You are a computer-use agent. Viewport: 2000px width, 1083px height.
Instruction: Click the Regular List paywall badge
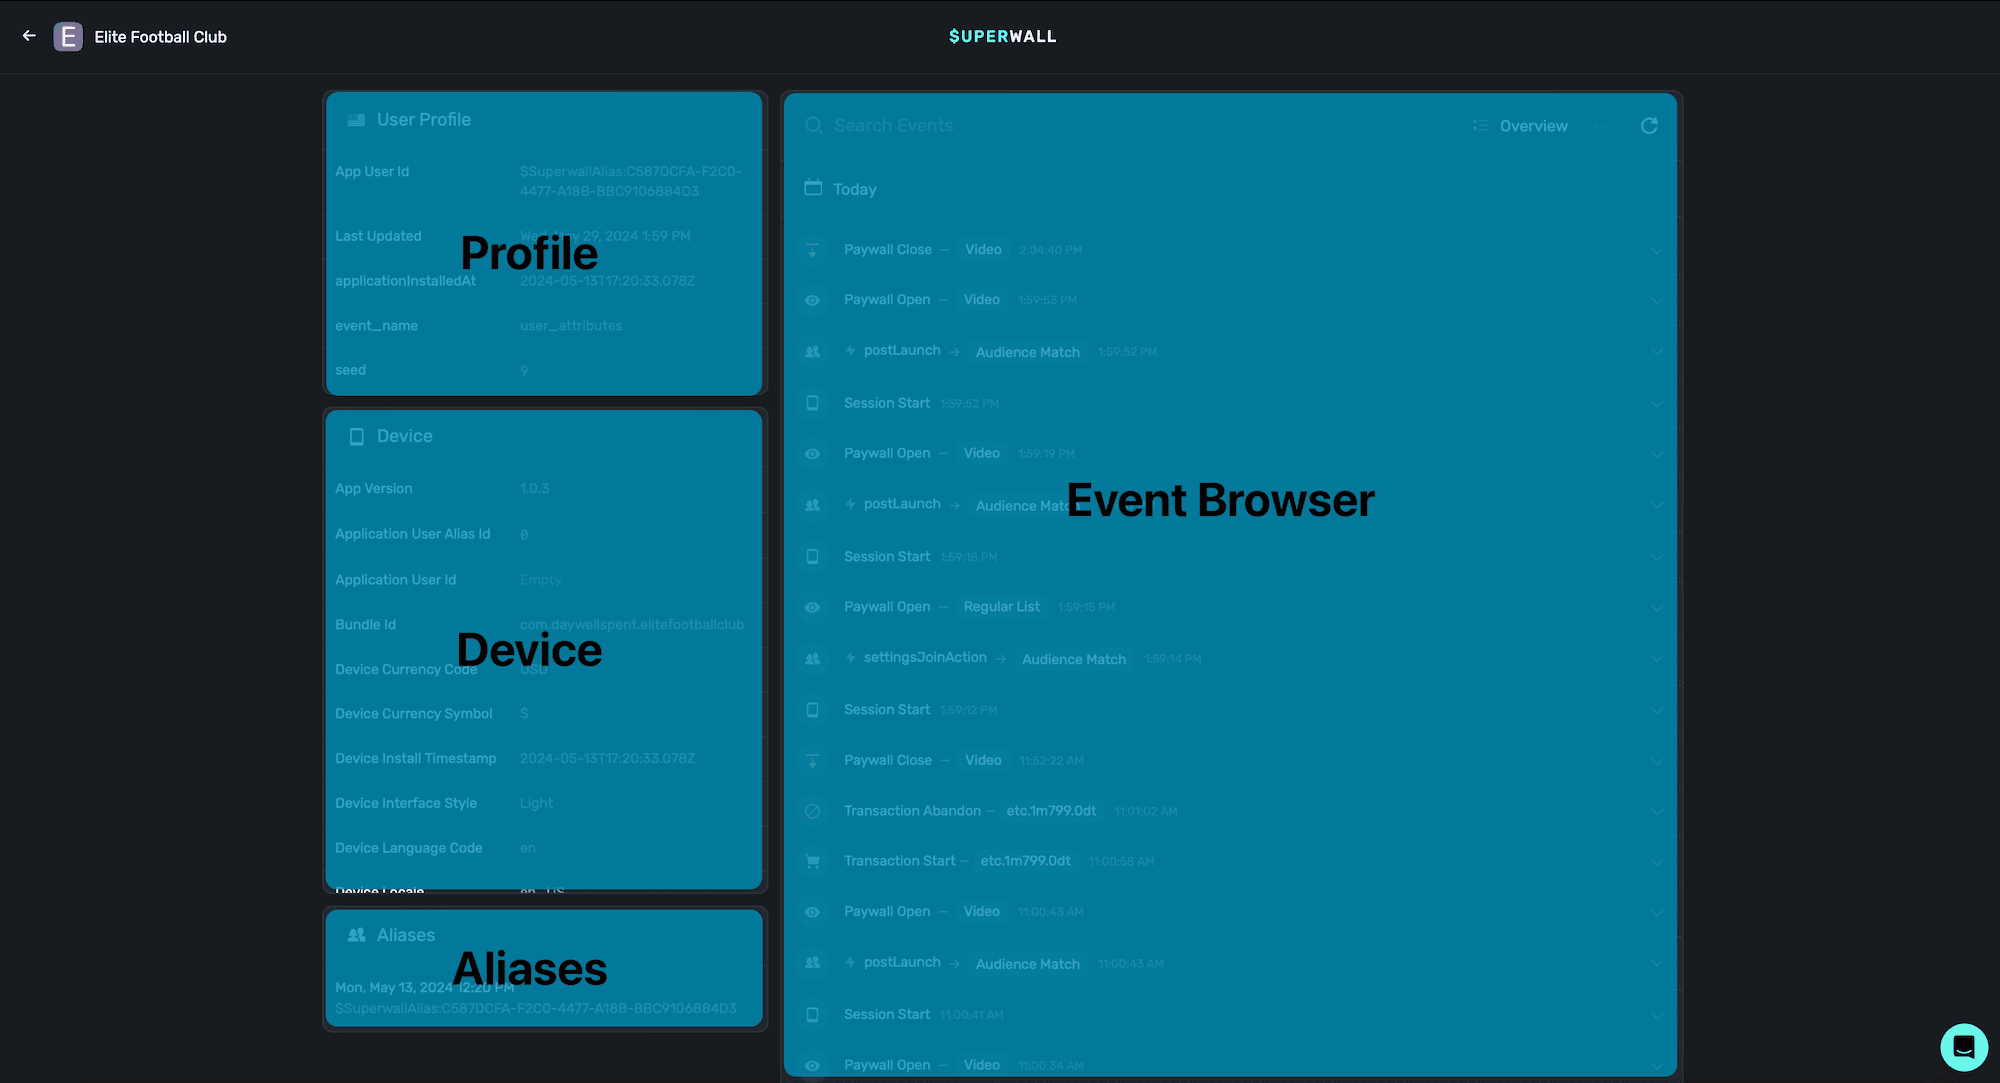1001,607
